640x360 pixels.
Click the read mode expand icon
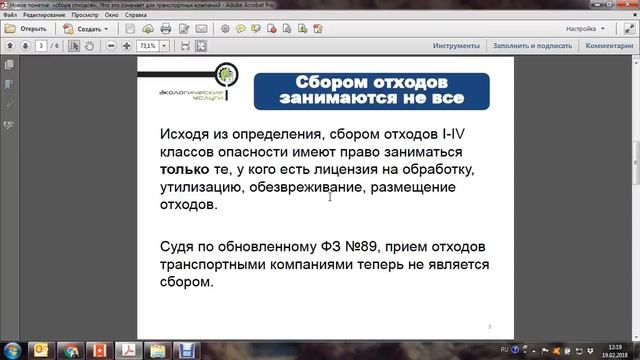[x=629, y=29]
